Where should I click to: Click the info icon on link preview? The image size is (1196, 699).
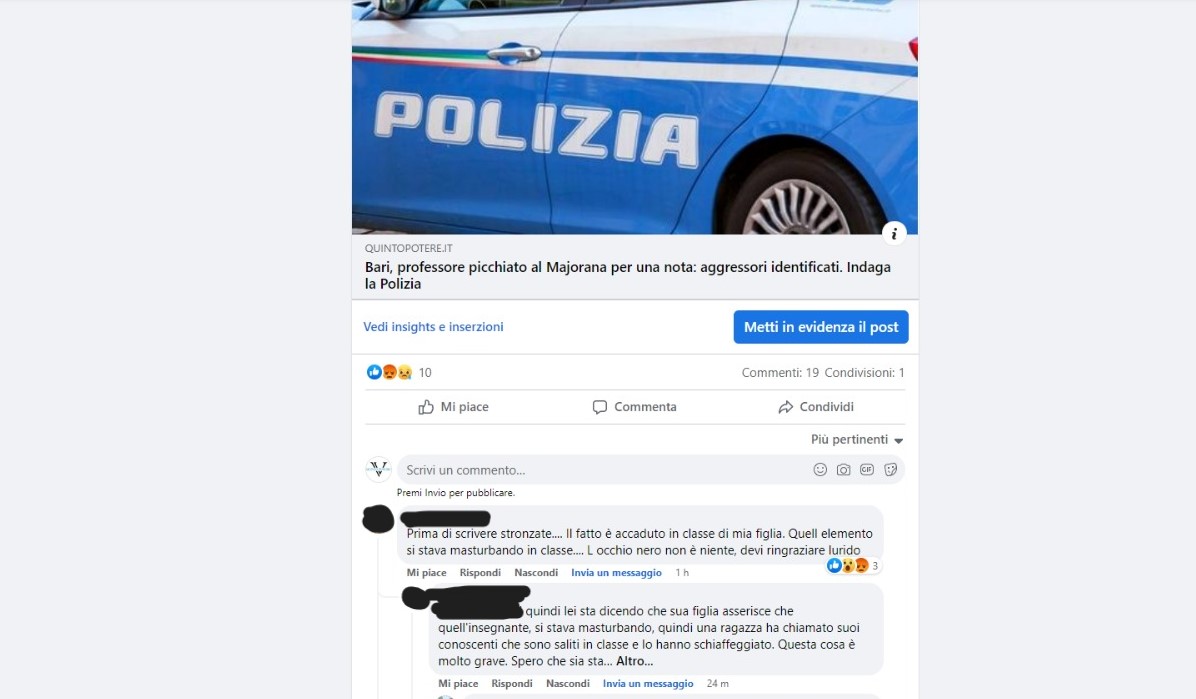(894, 234)
